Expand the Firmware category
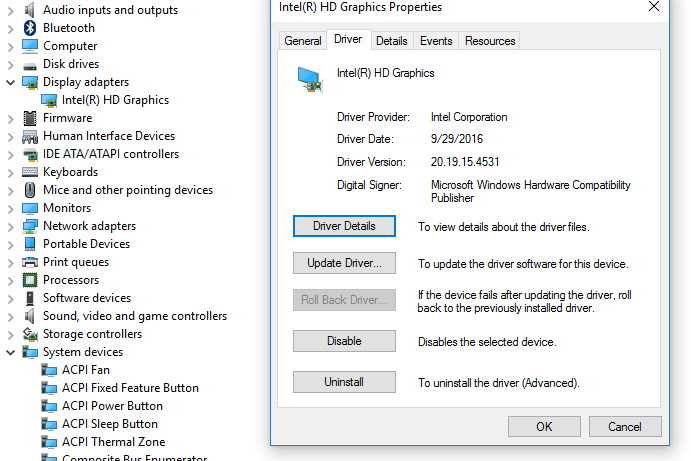This screenshot has height=461, width=691. click(11, 119)
